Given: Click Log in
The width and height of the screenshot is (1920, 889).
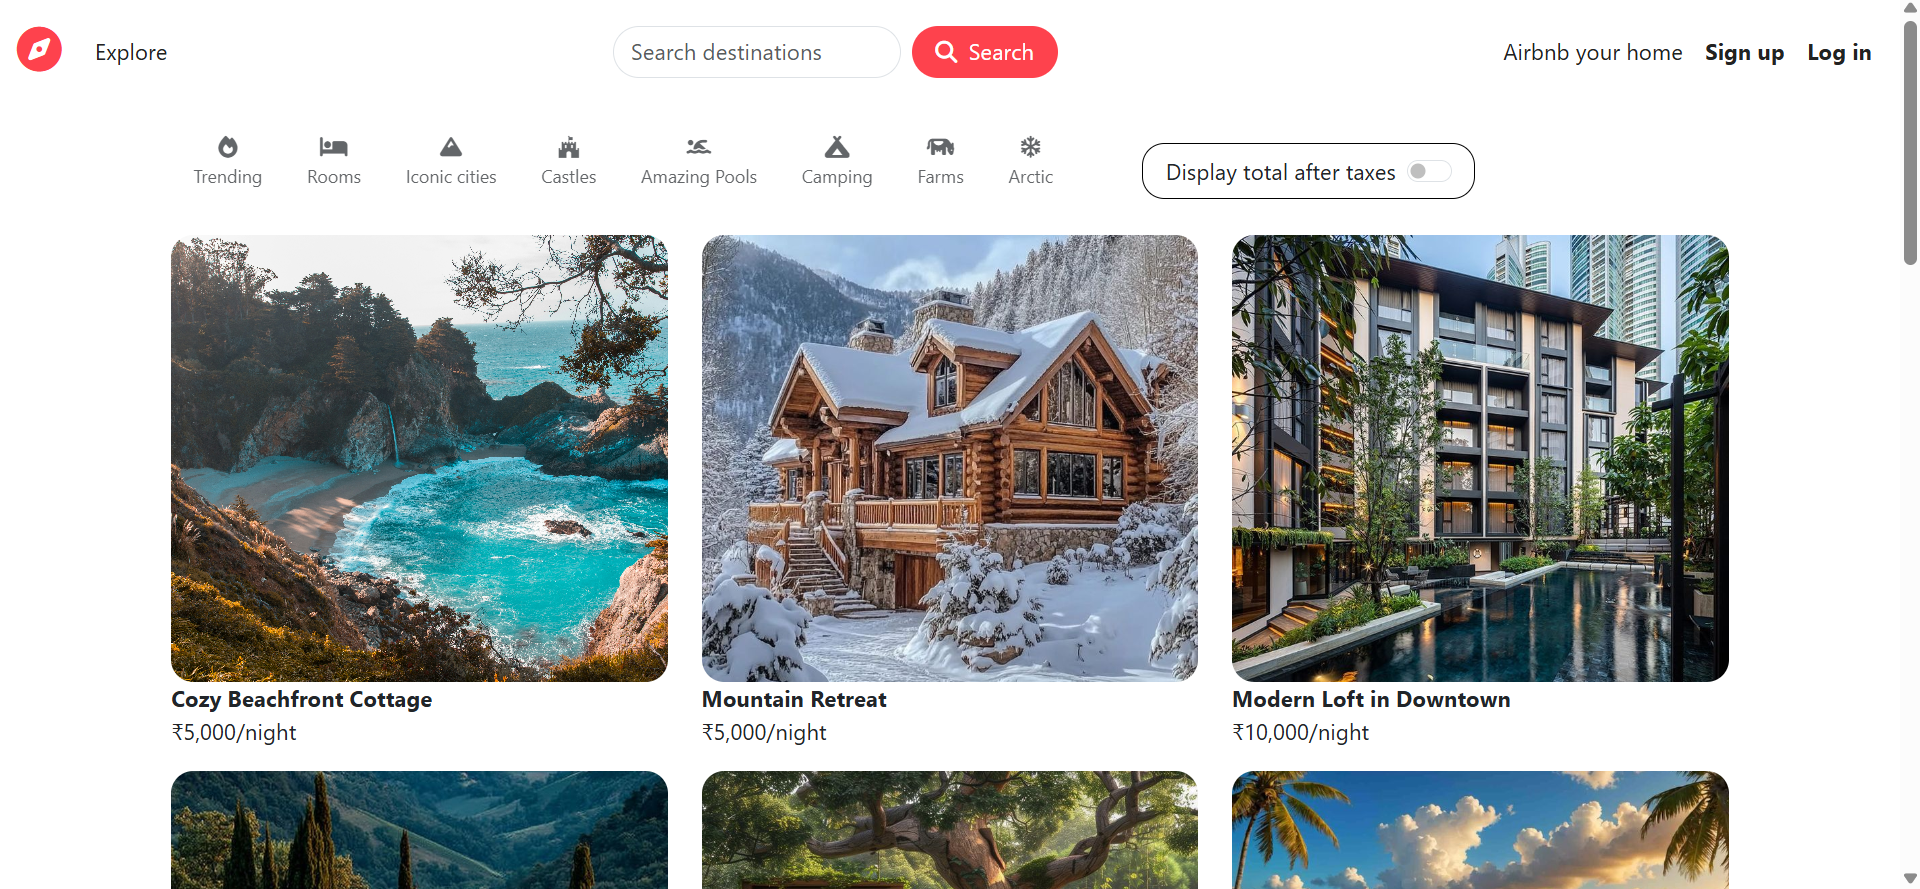Looking at the screenshot, I should tap(1839, 52).
